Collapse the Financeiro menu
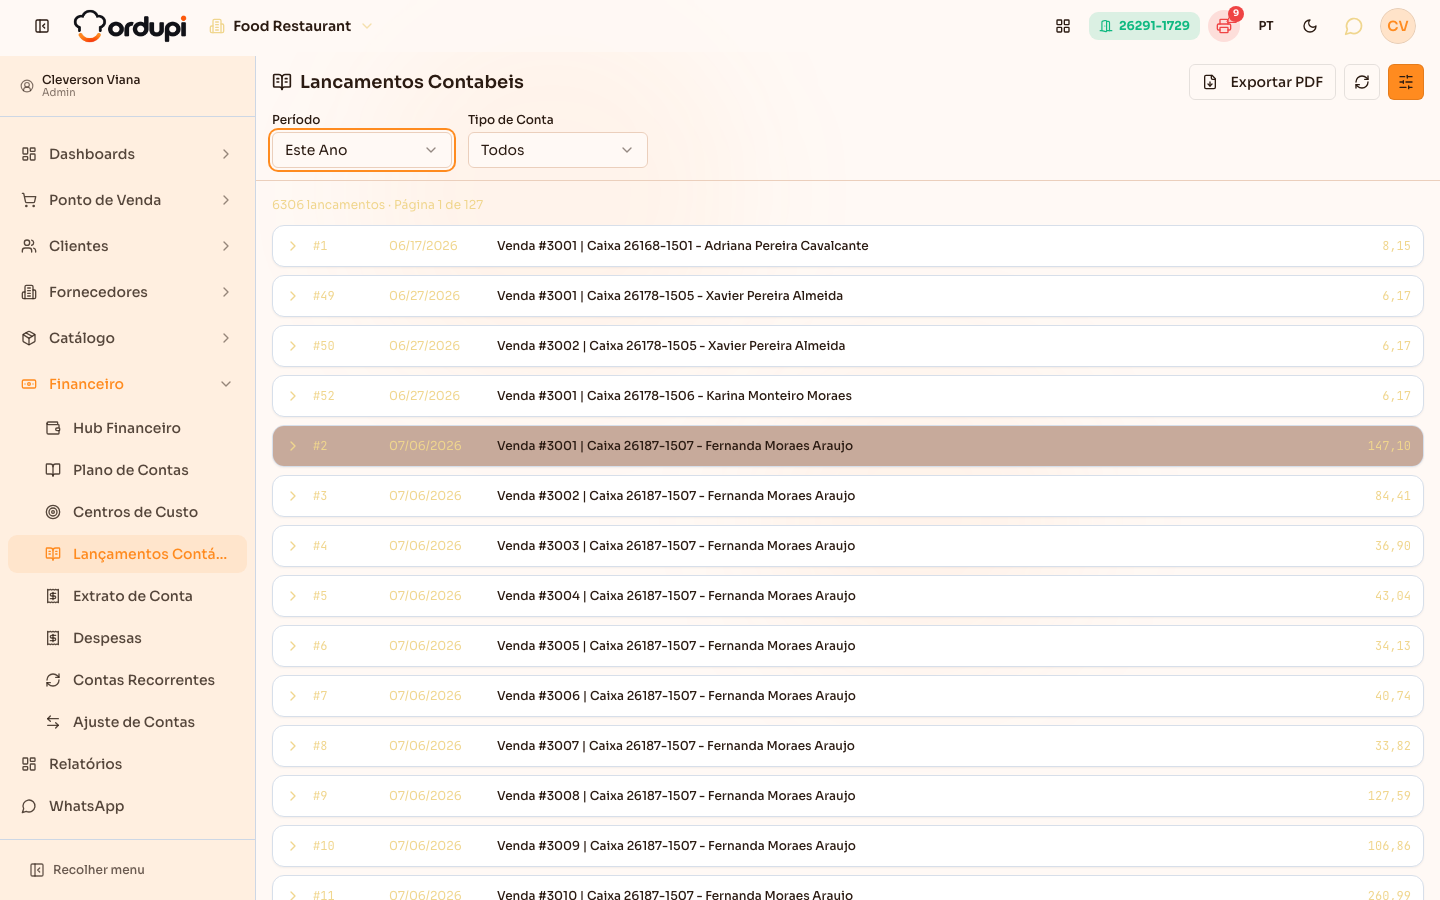The height and width of the screenshot is (900, 1440). point(128,384)
